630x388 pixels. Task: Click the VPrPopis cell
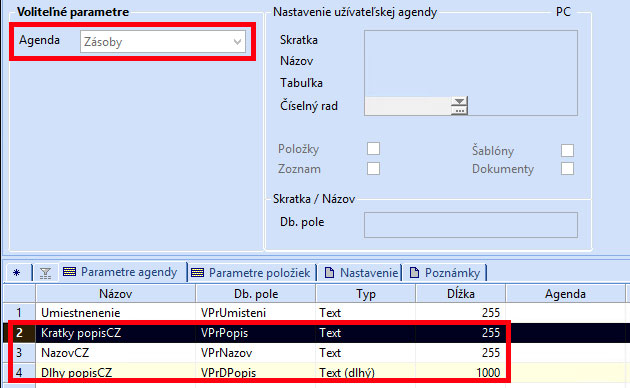(256, 333)
